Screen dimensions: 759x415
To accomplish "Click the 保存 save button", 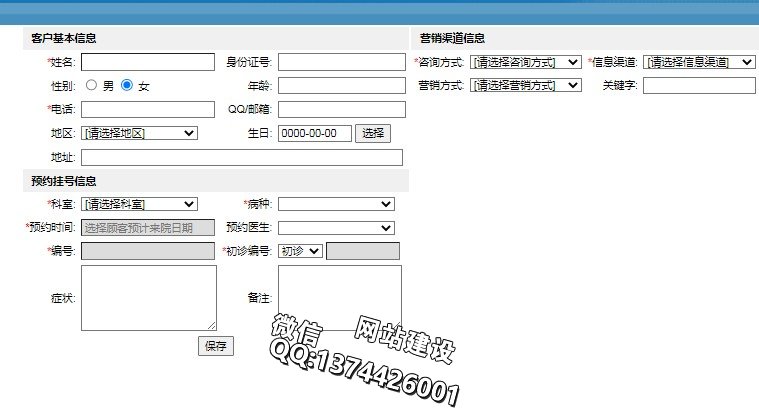I will pyautogui.click(x=216, y=346).
